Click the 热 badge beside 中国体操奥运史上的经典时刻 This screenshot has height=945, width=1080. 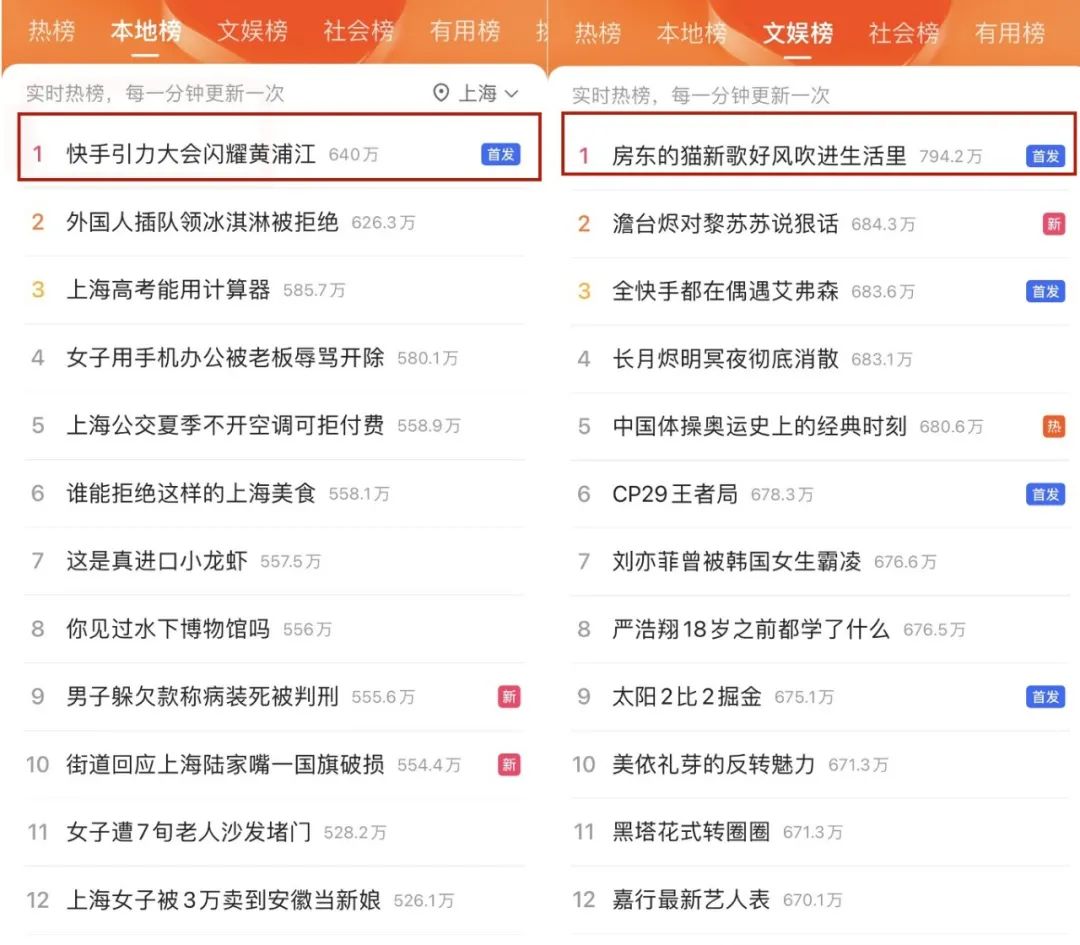click(1054, 426)
